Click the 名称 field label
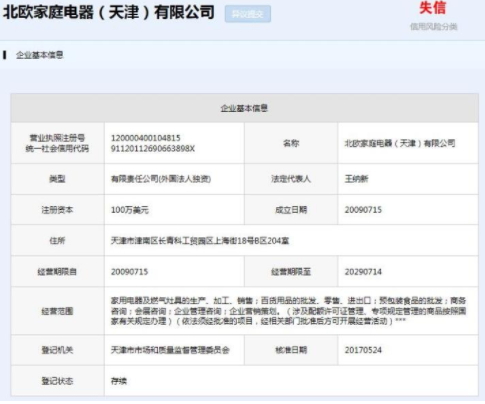This screenshot has width=485, height=404. point(291,143)
